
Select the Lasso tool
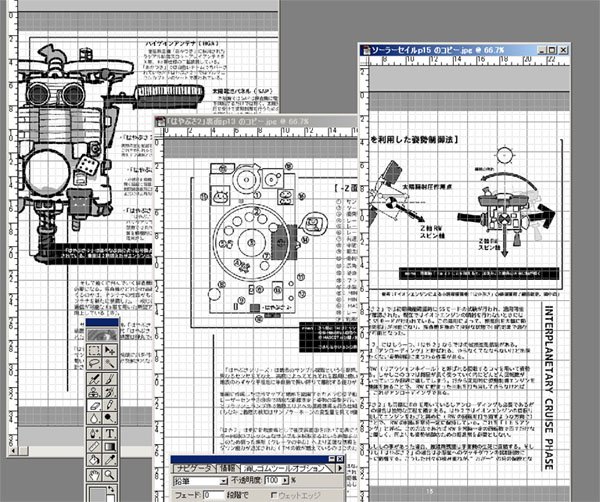[x=94, y=363]
